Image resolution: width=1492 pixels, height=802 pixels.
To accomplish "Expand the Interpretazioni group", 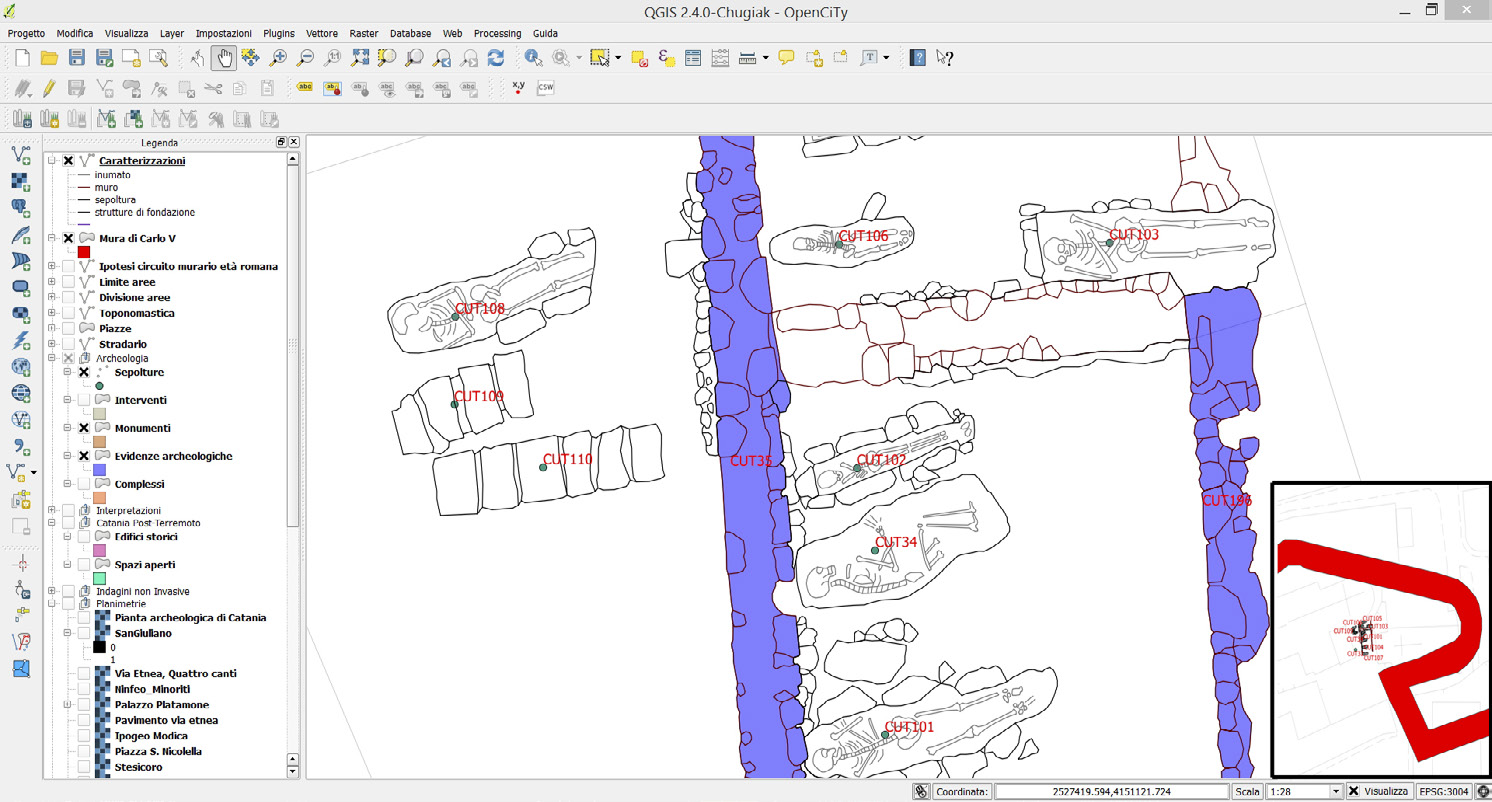I will coord(52,510).
